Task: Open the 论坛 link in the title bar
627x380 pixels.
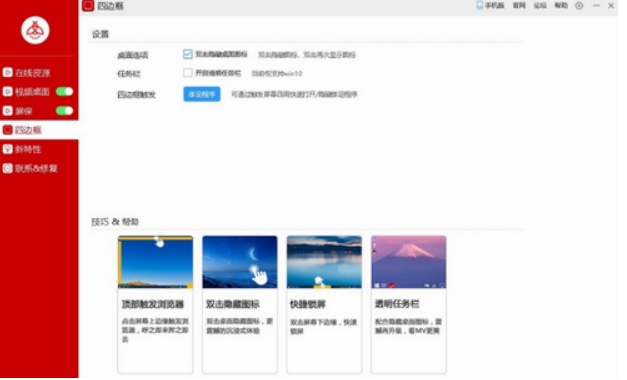Action: click(x=540, y=6)
